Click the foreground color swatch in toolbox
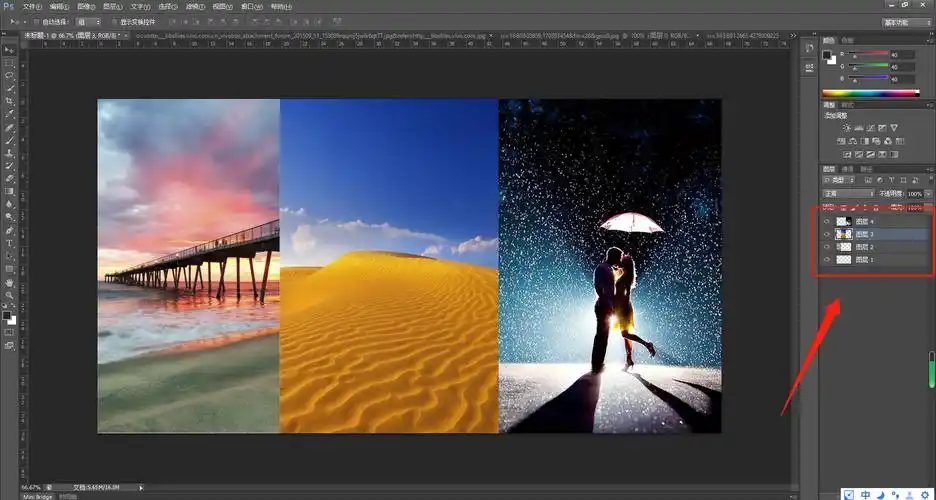 pyautogui.click(x=8, y=316)
